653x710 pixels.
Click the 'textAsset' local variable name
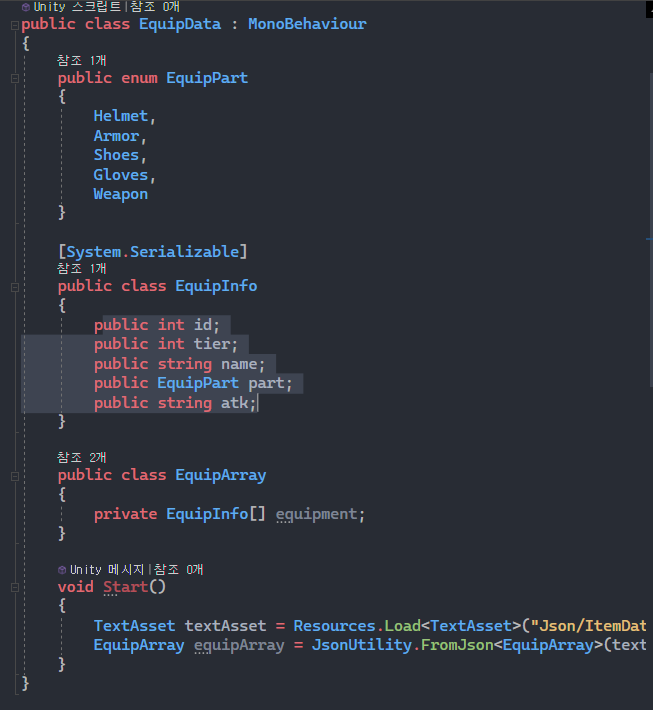(x=225, y=626)
